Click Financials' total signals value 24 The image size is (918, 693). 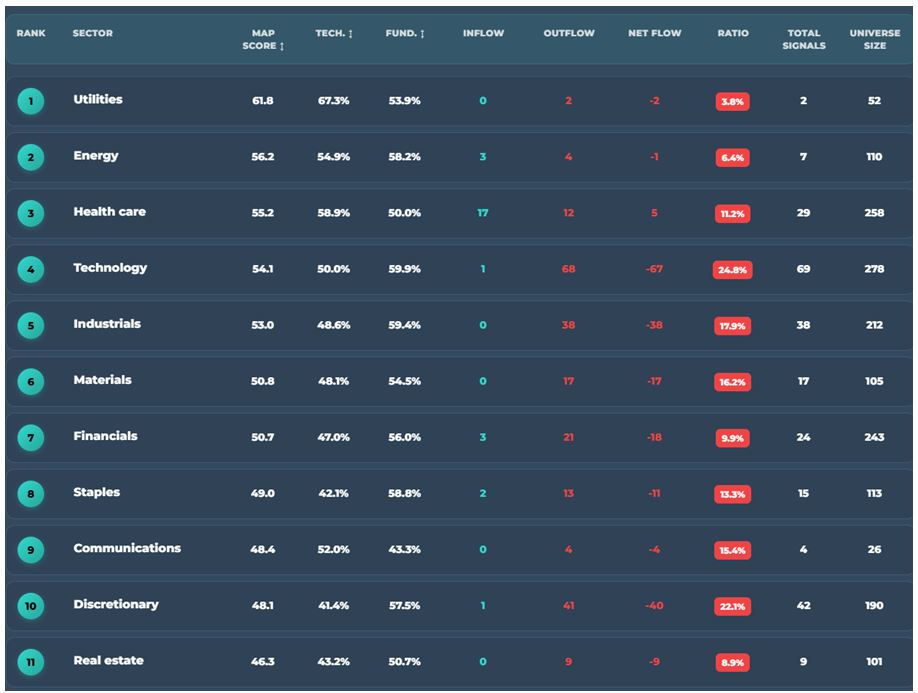coord(803,437)
